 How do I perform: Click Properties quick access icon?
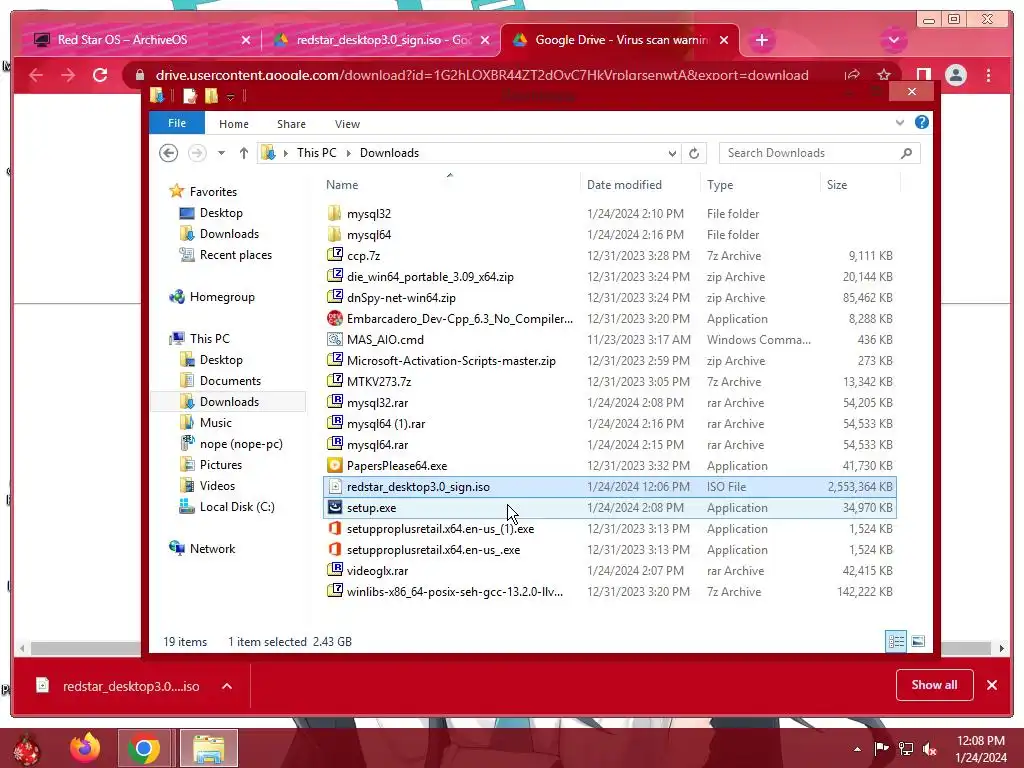click(x=190, y=96)
